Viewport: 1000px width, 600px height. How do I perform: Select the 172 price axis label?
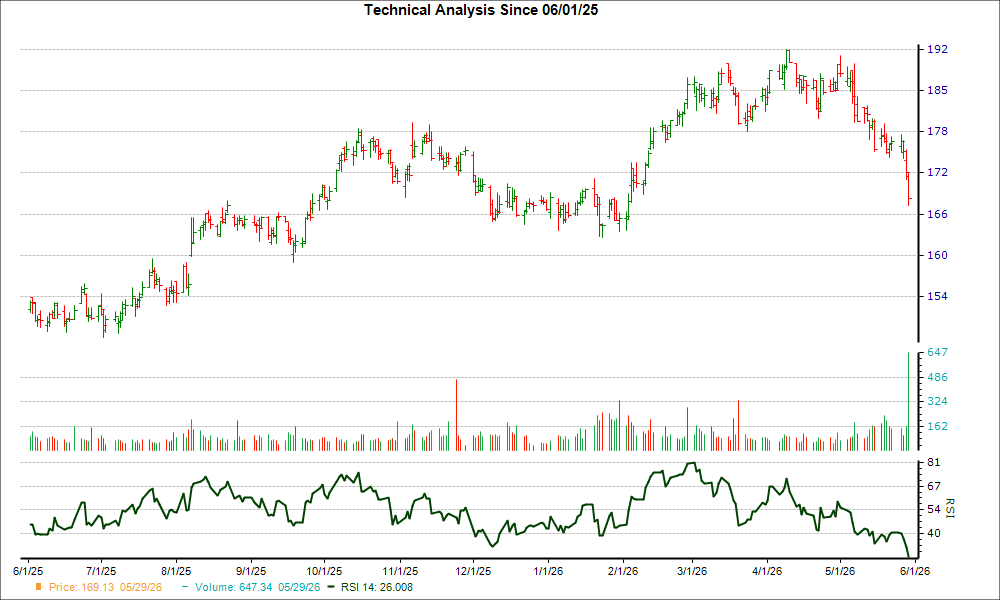tap(937, 173)
